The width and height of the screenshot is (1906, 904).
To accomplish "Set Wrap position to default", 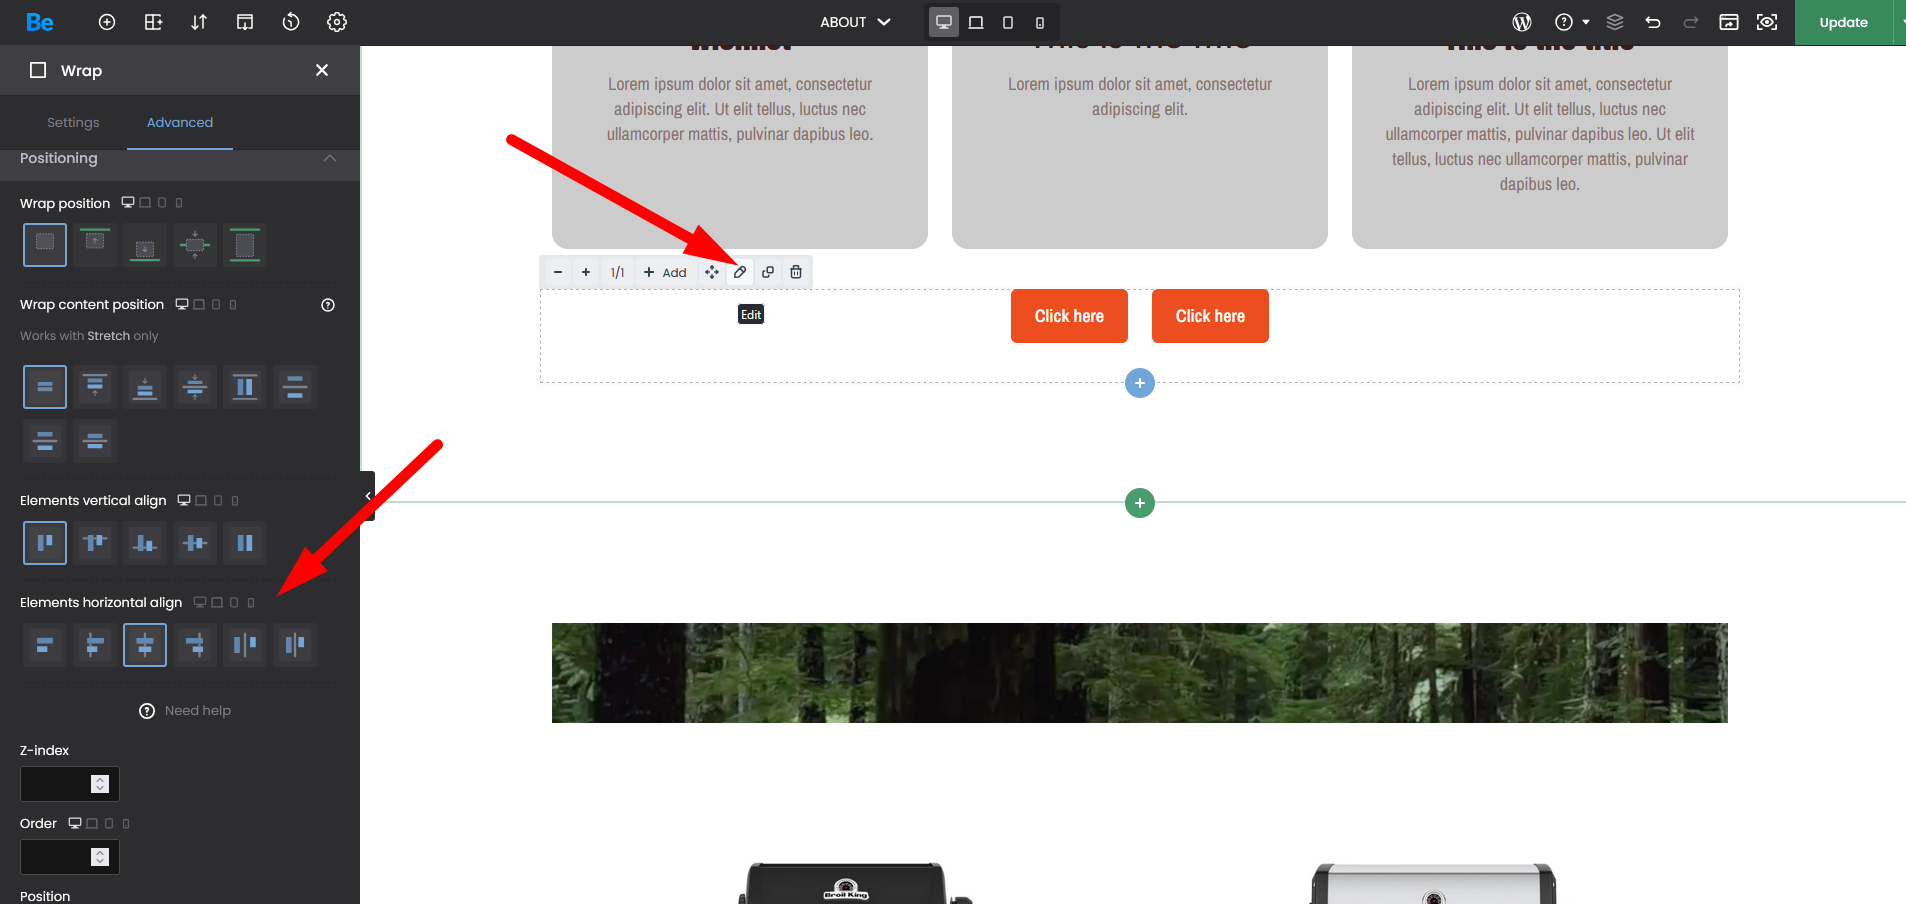I will (45, 245).
